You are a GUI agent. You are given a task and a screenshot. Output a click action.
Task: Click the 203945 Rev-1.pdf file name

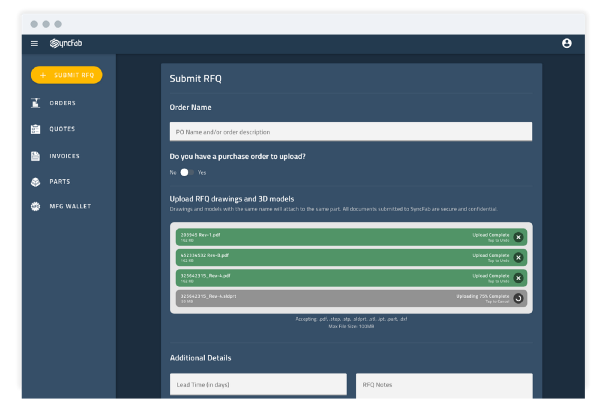(200, 235)
